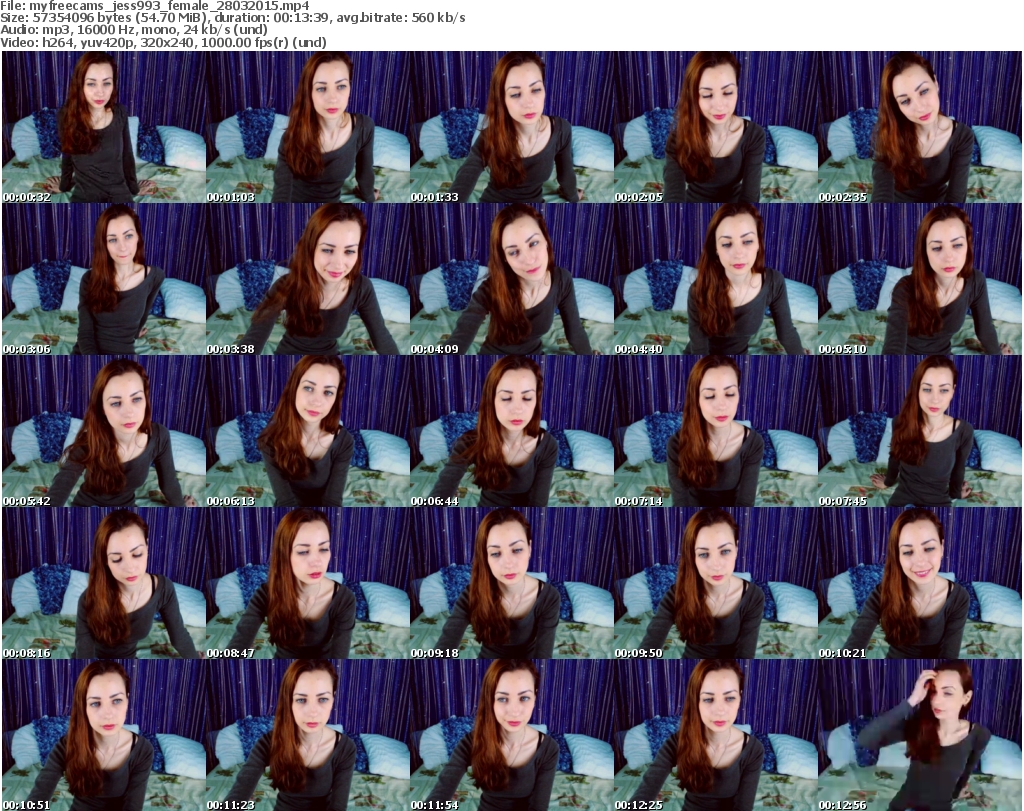Open the thumbnail timestamped 00:12:56
This screenshot has height=811, width=1024.
point(920,735)
